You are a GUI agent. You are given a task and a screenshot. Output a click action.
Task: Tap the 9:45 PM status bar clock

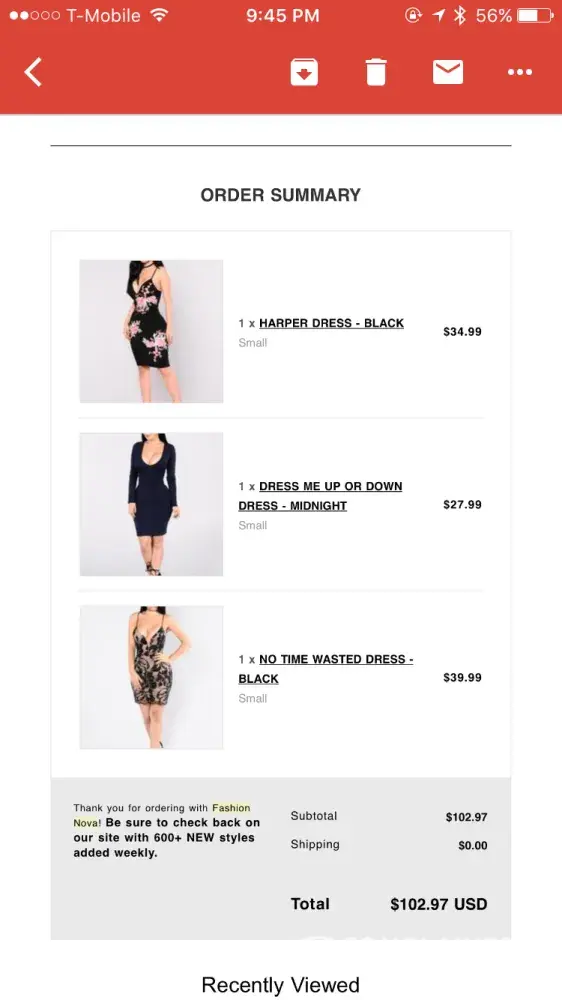click(x=283, y=15)
